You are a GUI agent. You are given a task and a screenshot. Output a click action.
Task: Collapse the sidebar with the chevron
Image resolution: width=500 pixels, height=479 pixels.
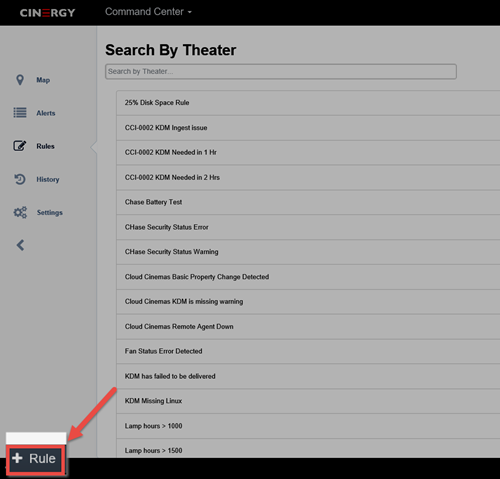tap(20, 245)
